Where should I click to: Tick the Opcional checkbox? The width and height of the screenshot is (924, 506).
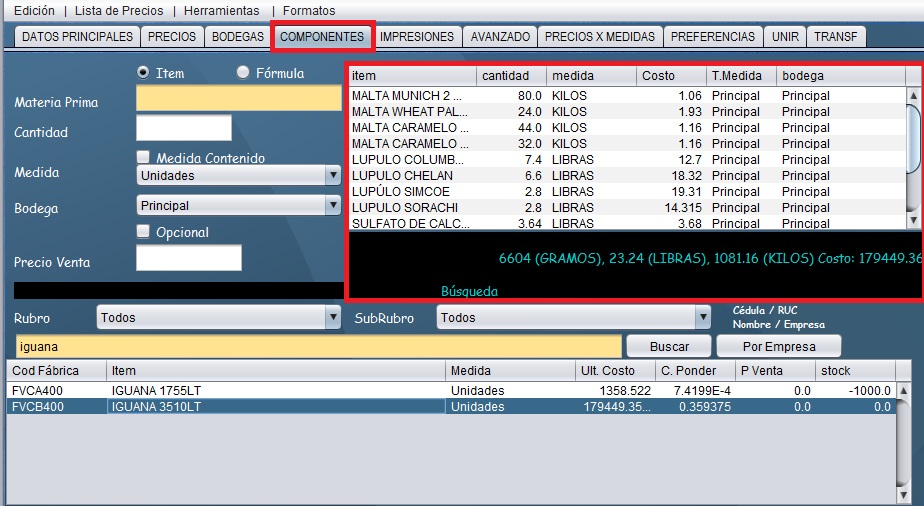click(x=144, y=232)
